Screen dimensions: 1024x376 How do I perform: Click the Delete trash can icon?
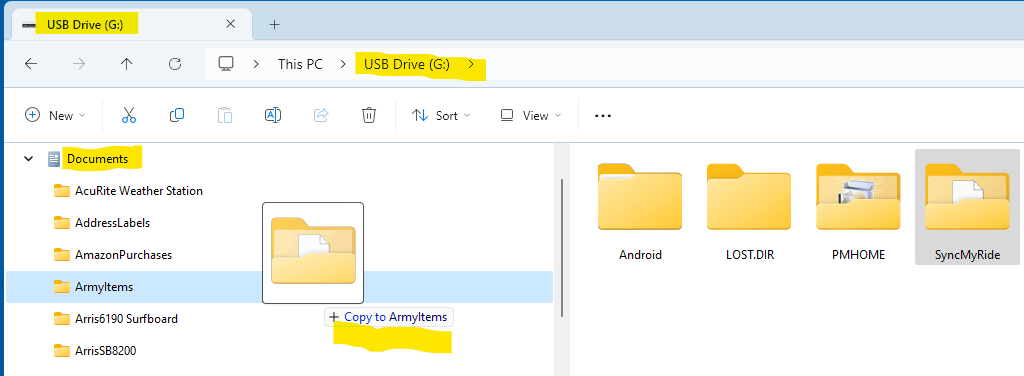pyautogui.click(x=368, y=116)
